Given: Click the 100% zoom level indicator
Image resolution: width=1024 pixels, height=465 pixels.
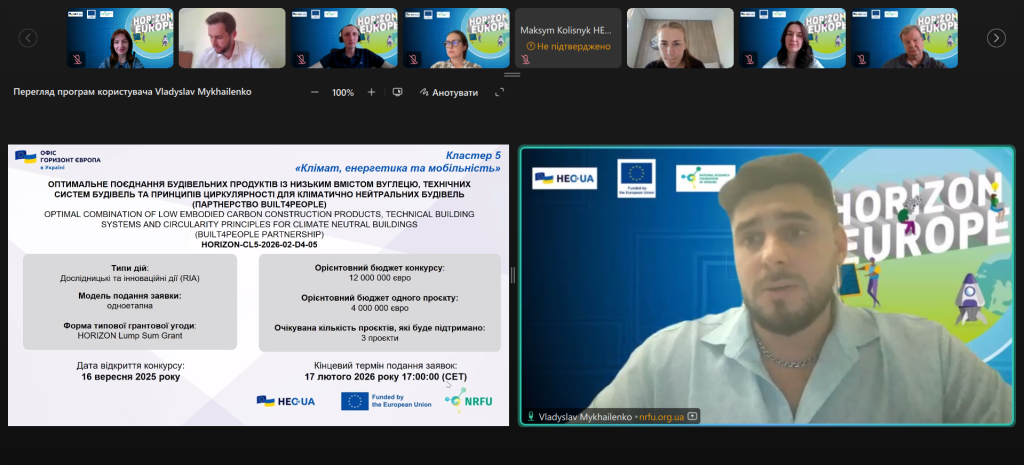Looking at the screenshot, I should pos(343,92).
